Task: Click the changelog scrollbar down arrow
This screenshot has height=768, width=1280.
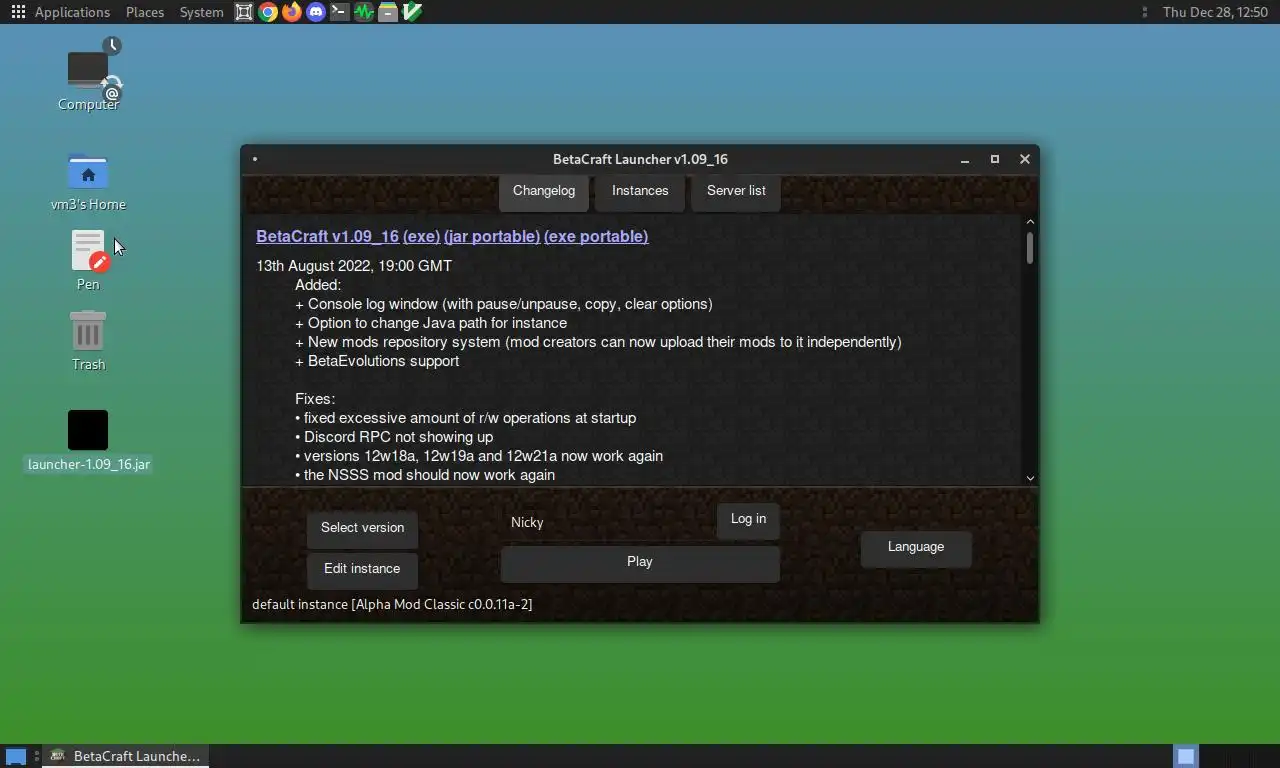Action: click(1030, 478)
